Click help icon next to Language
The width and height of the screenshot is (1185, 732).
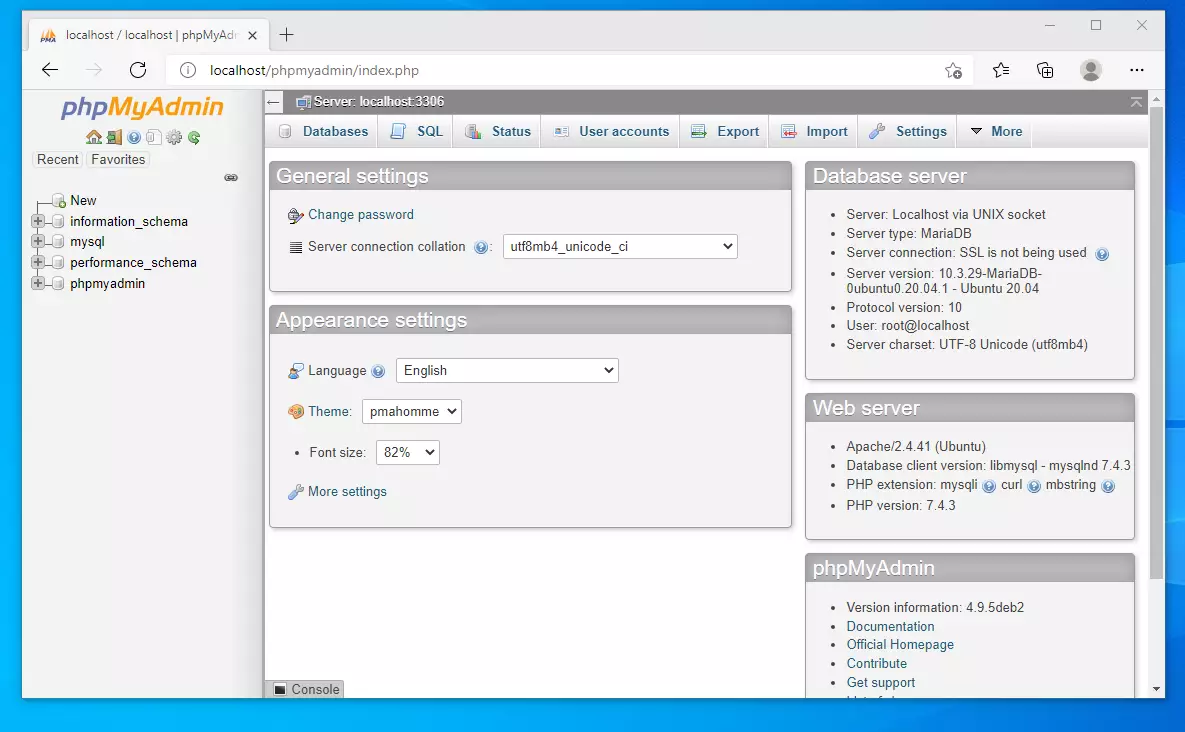pos(379,371)
